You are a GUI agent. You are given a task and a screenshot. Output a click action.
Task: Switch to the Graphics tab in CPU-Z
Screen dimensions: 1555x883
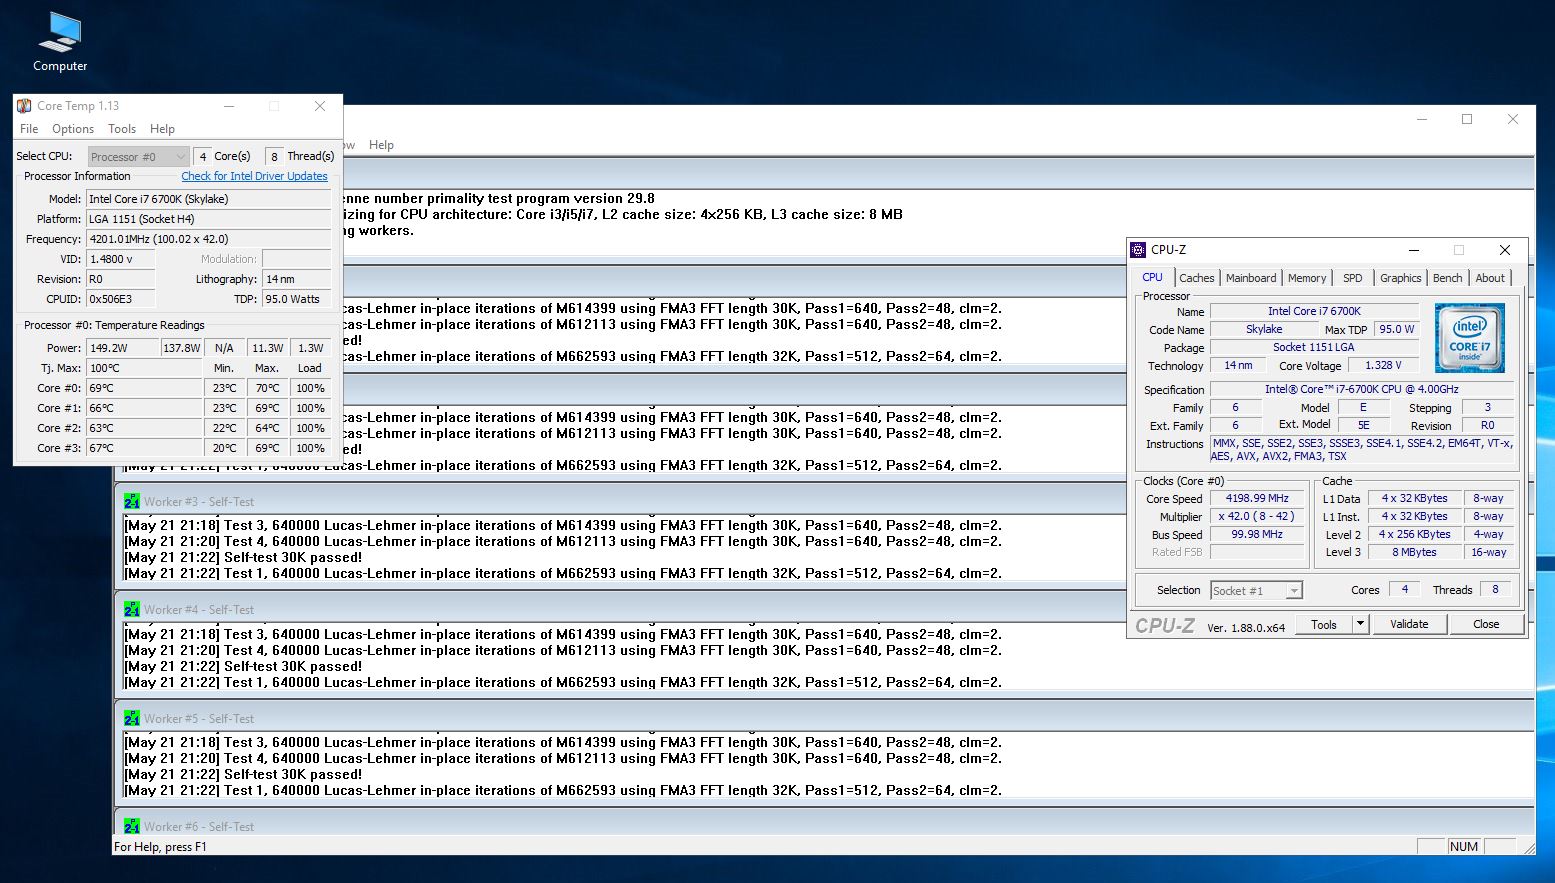1400,278
